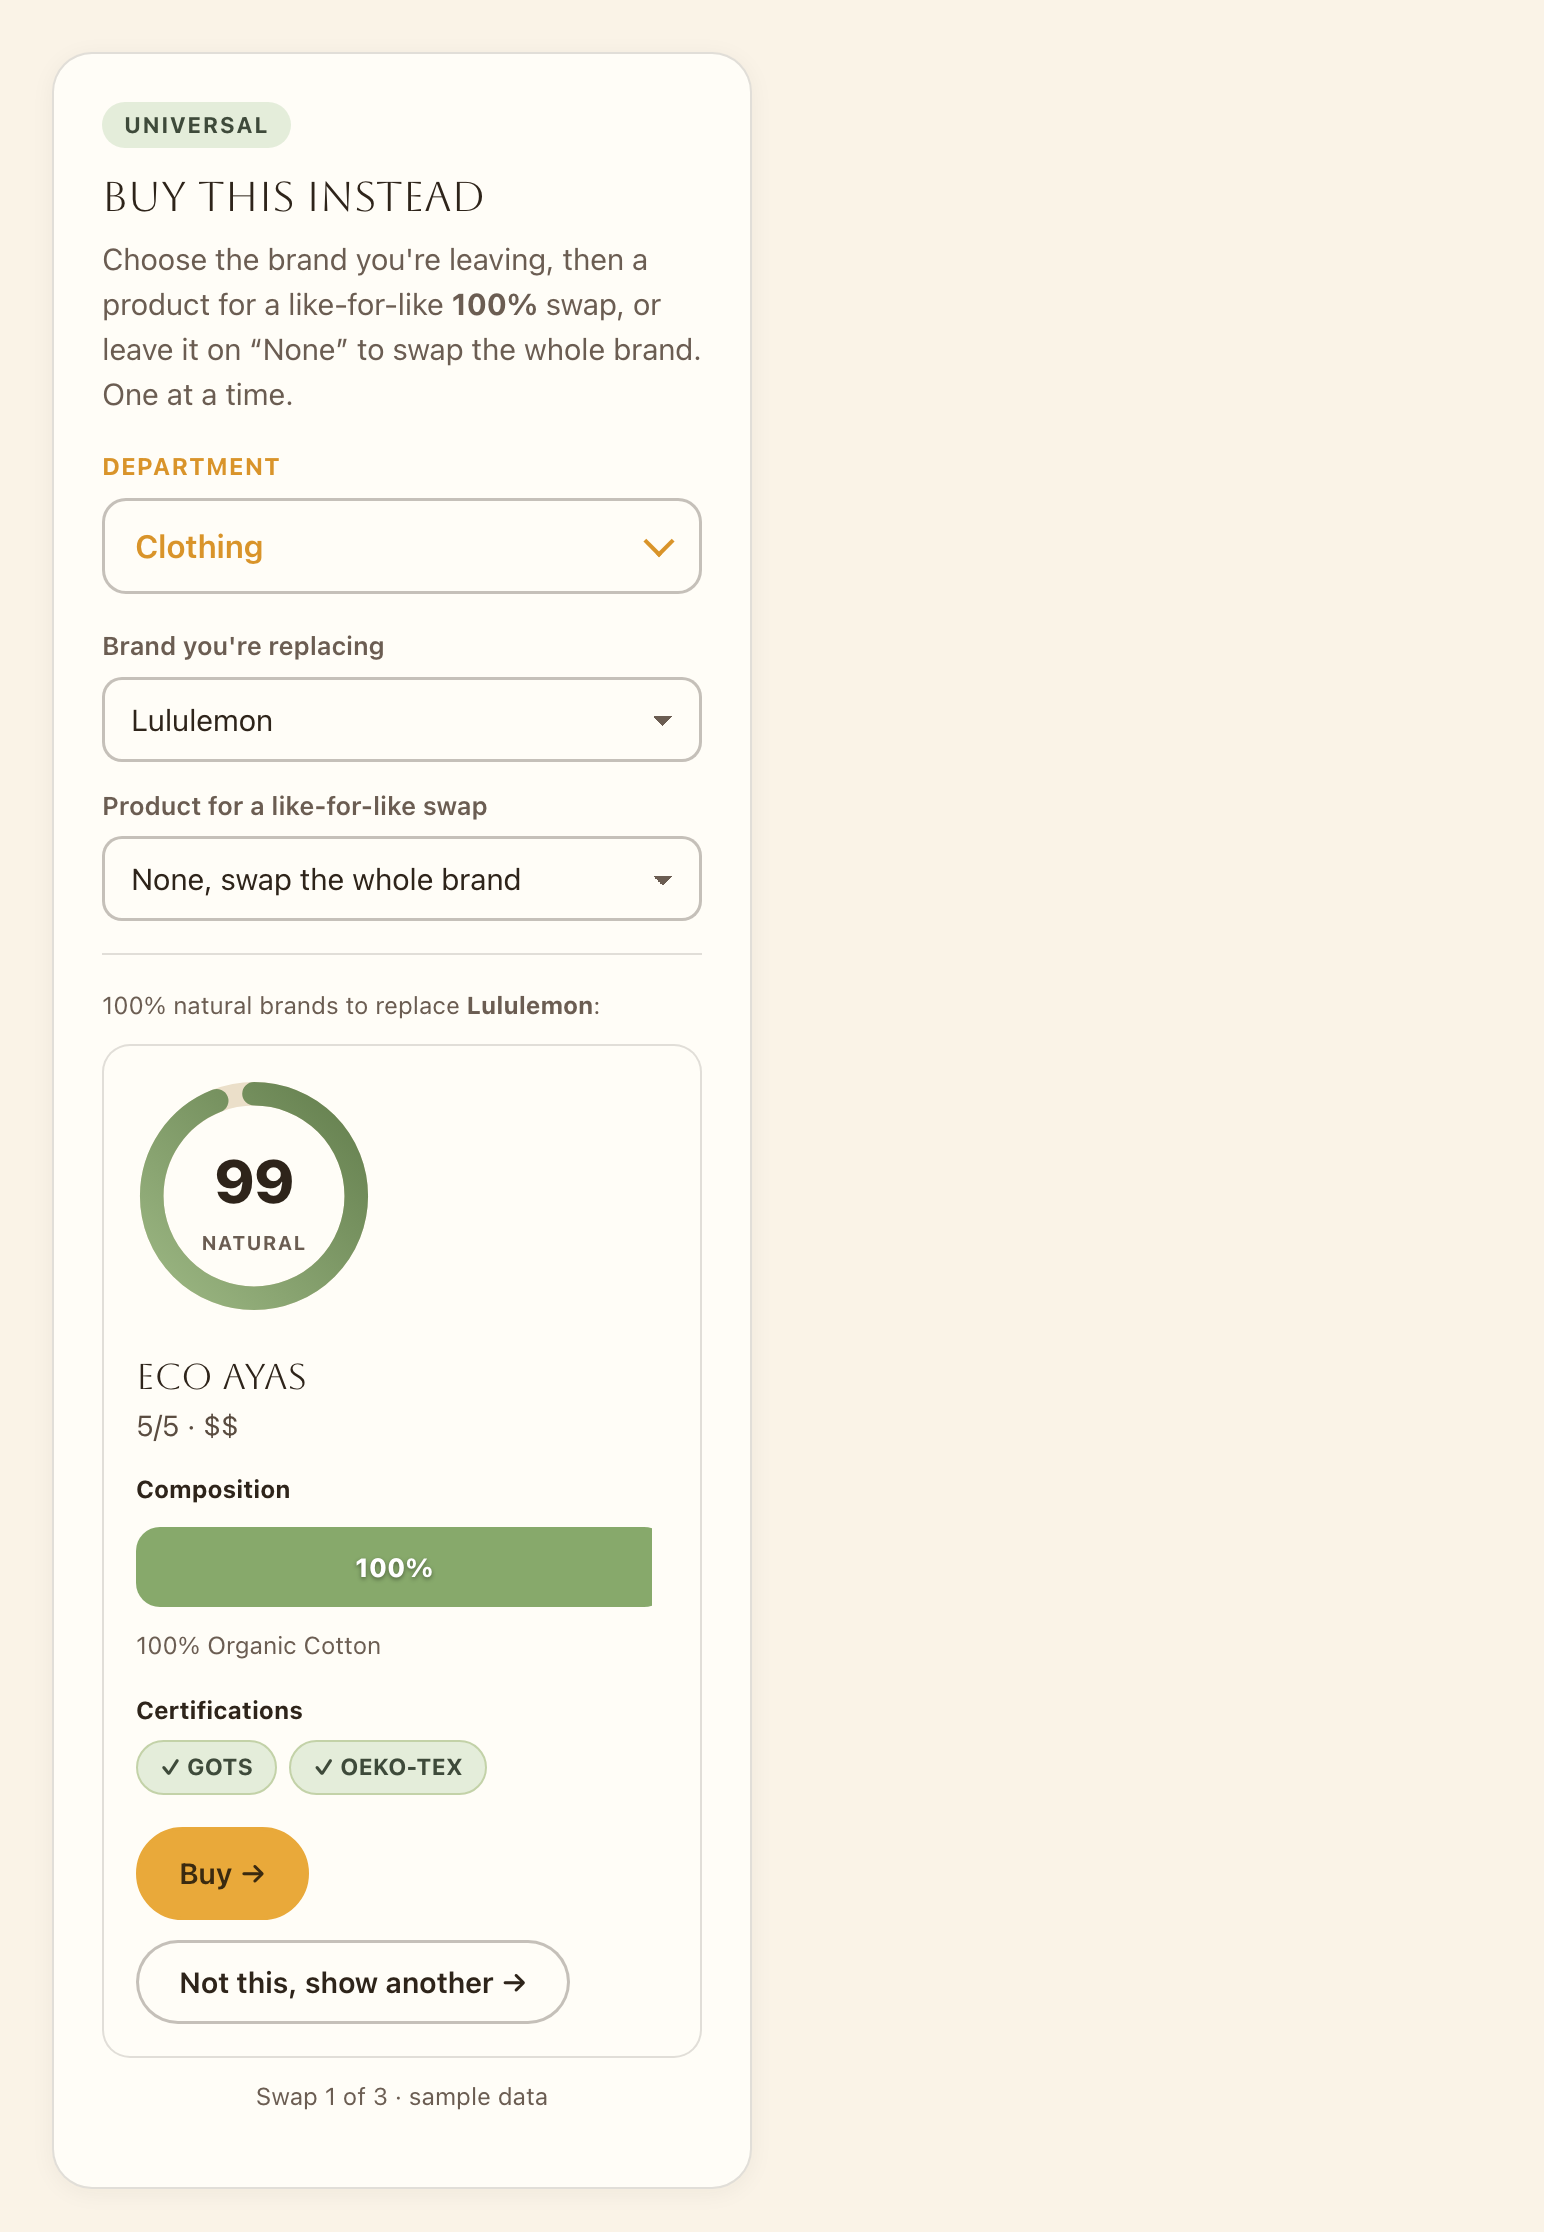The height and width of the screenshot is (2232, 1544).
Task: Click the checkmark in the OEKO-TEX badge
Action: tap(323, 1767)
